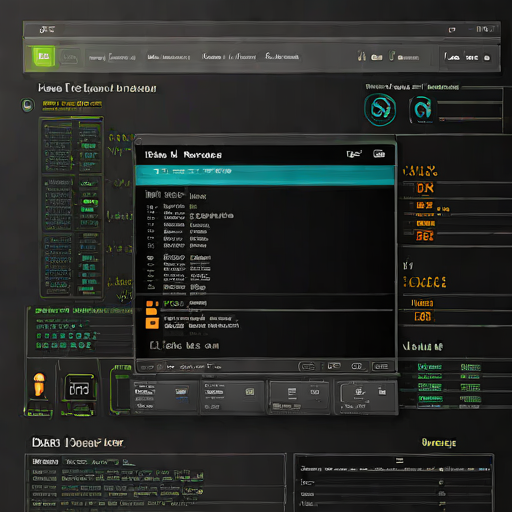The width and height of the screenshot is (512, 512).
Task: Open the fourth thumbnail card below the dialog
Action: pyautogui.click(x=367, y=397)
